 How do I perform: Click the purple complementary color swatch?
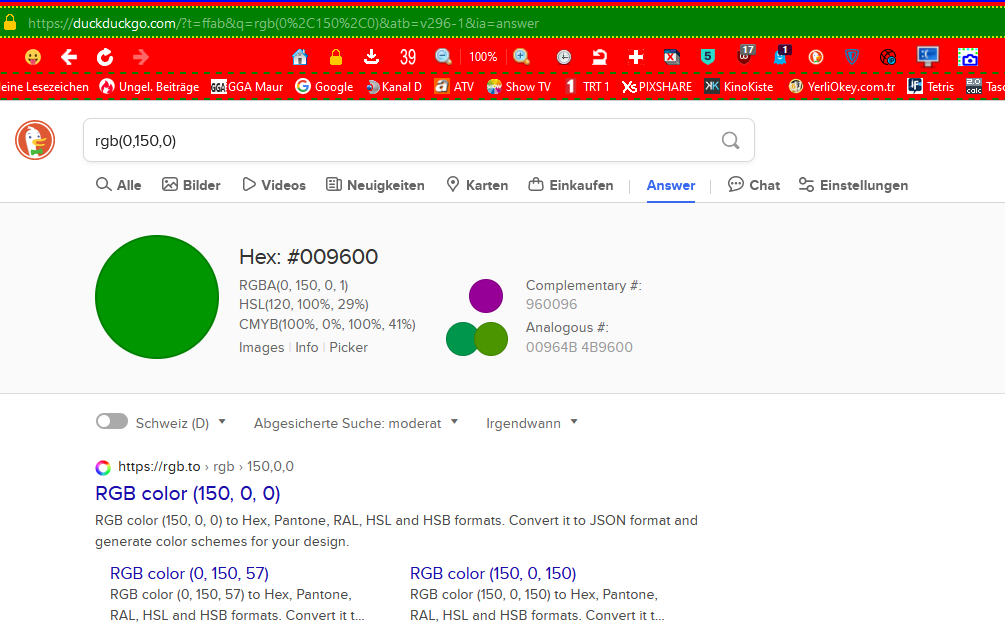pos(486,296)
